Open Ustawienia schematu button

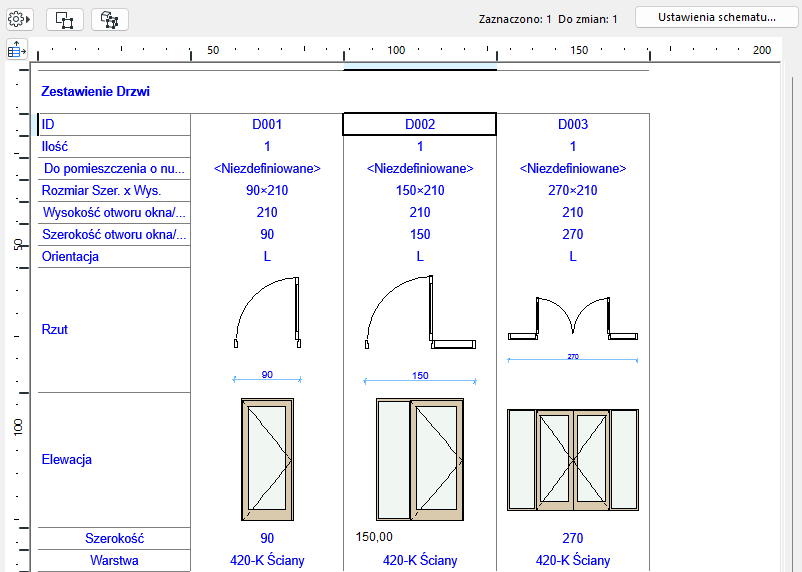(x=717, y=17)
